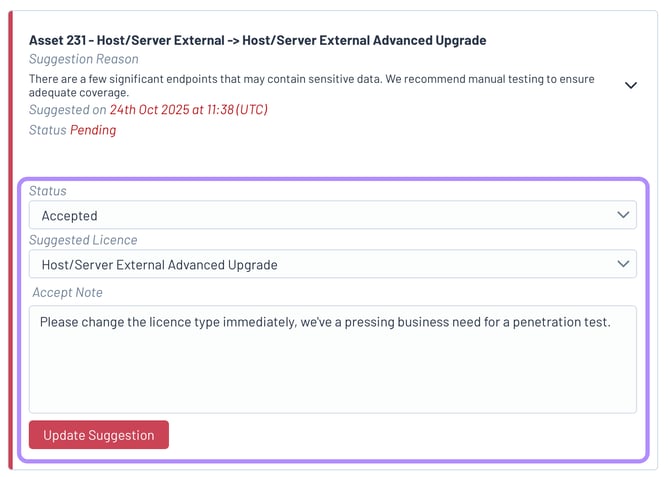Click the Status label beside Pending
The height and width of the screenshot is (477, 670).
[47, 130]
